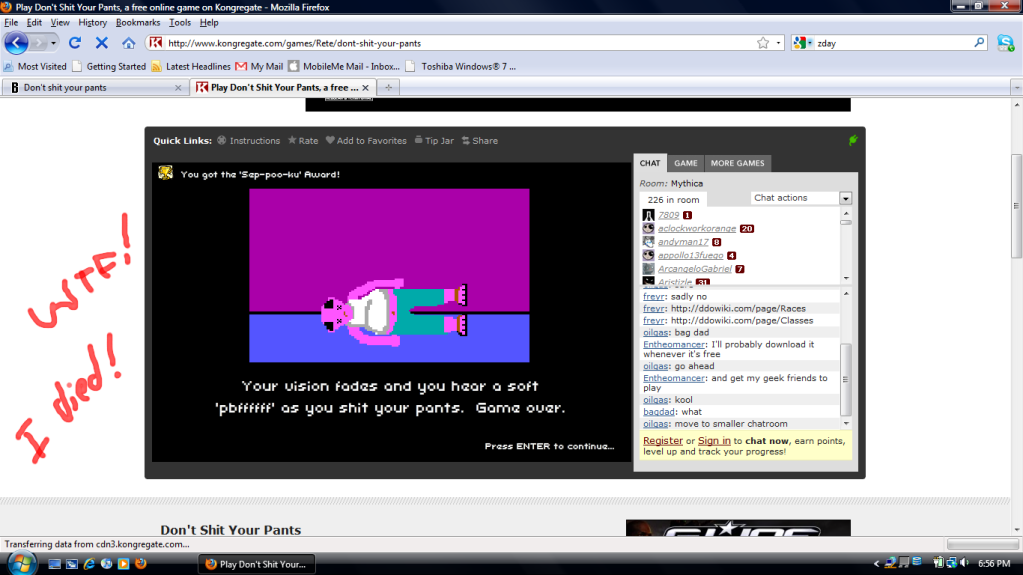Switch to the MORE GAMES tab

[x=737, y=163]
